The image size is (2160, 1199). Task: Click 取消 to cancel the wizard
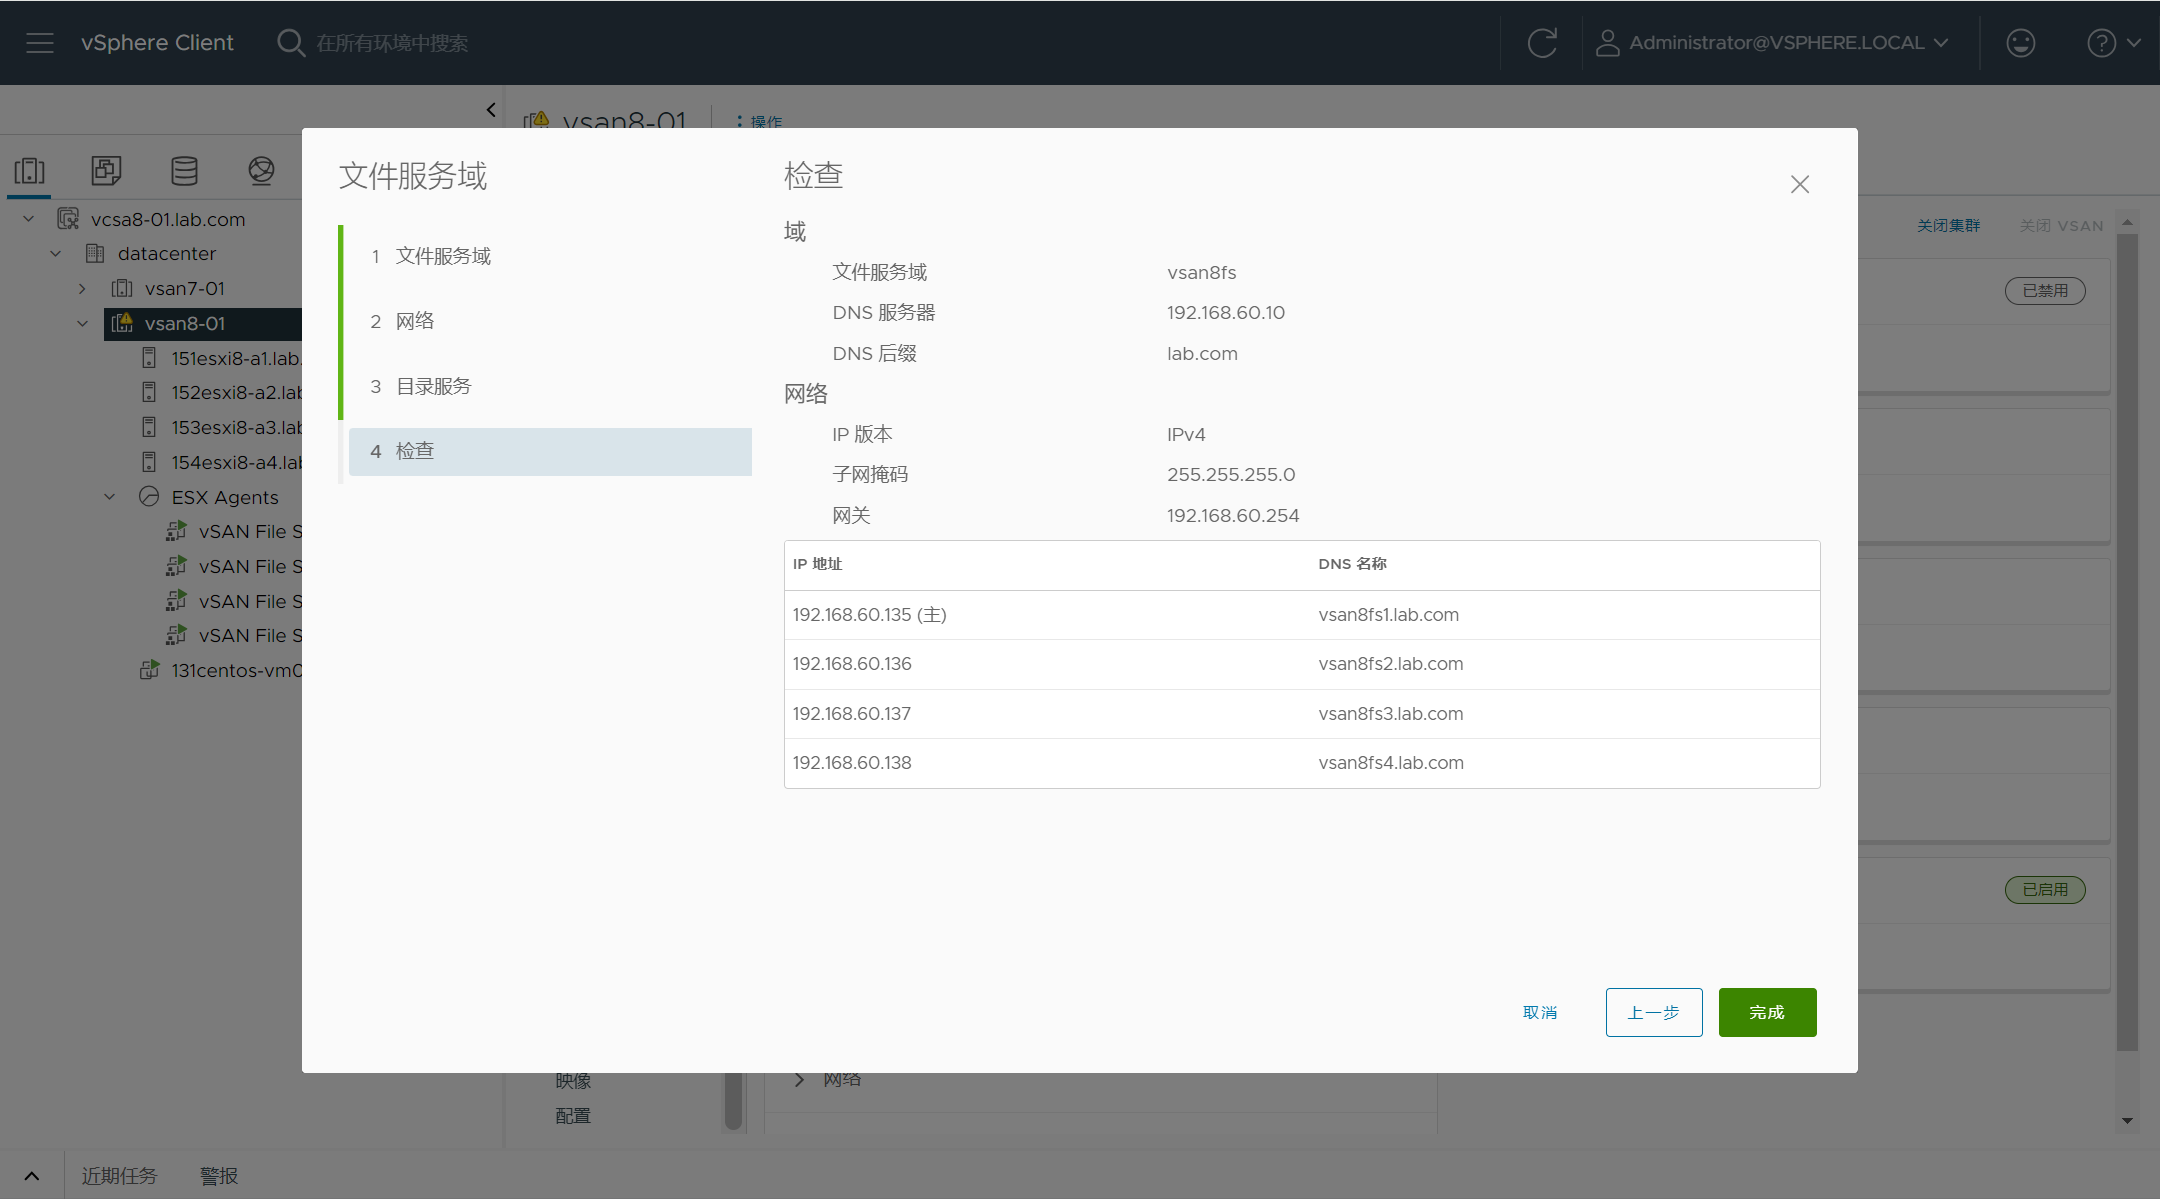[x=1540, y=1013]
